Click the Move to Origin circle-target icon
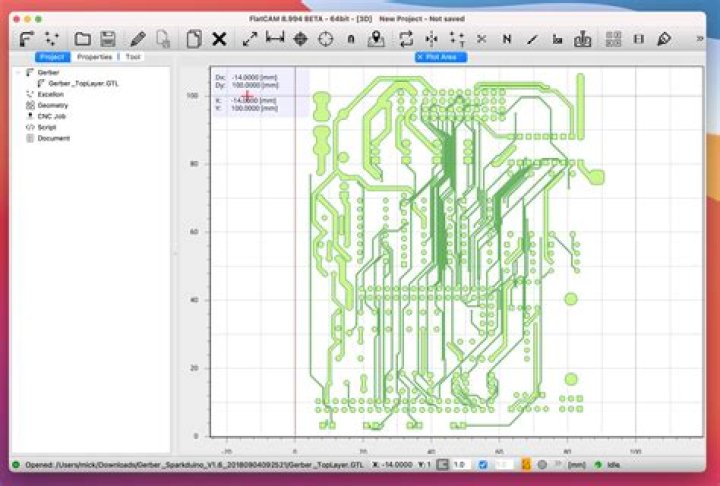The image size is (720, 486). 326,39
